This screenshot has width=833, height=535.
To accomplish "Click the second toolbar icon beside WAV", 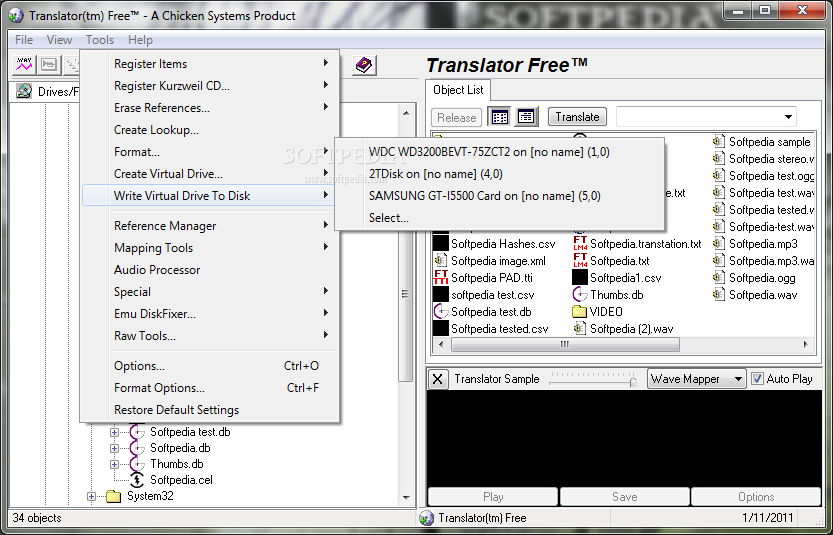I will tap(49, 65).
